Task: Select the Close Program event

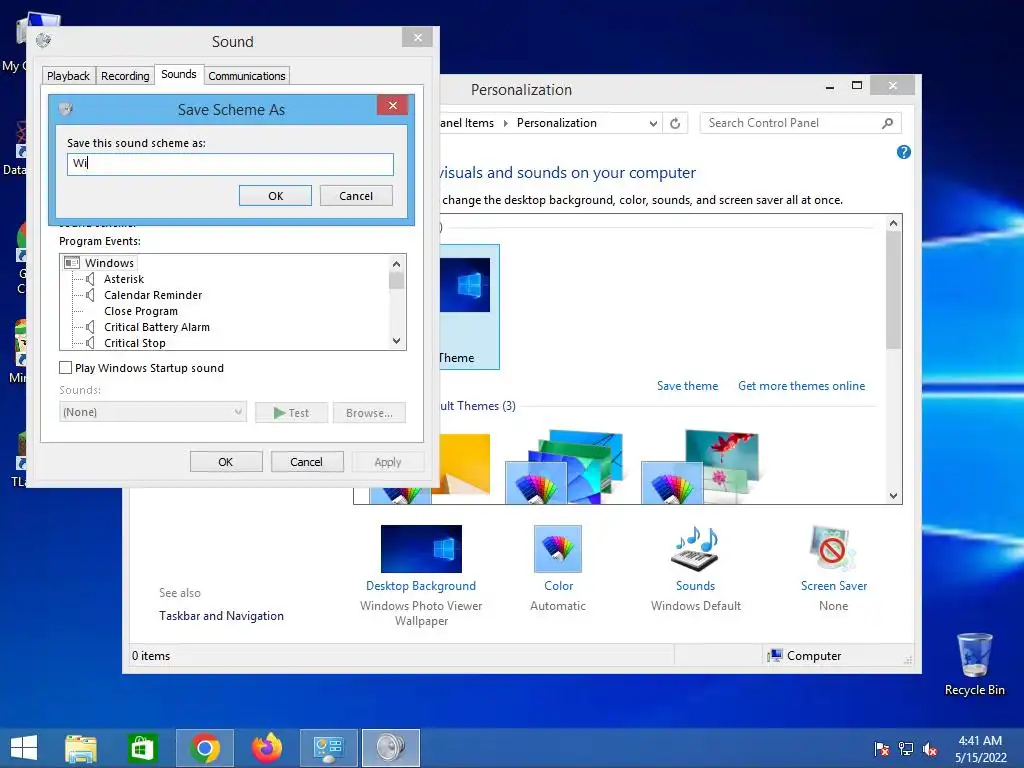Action: click(141, 312)
